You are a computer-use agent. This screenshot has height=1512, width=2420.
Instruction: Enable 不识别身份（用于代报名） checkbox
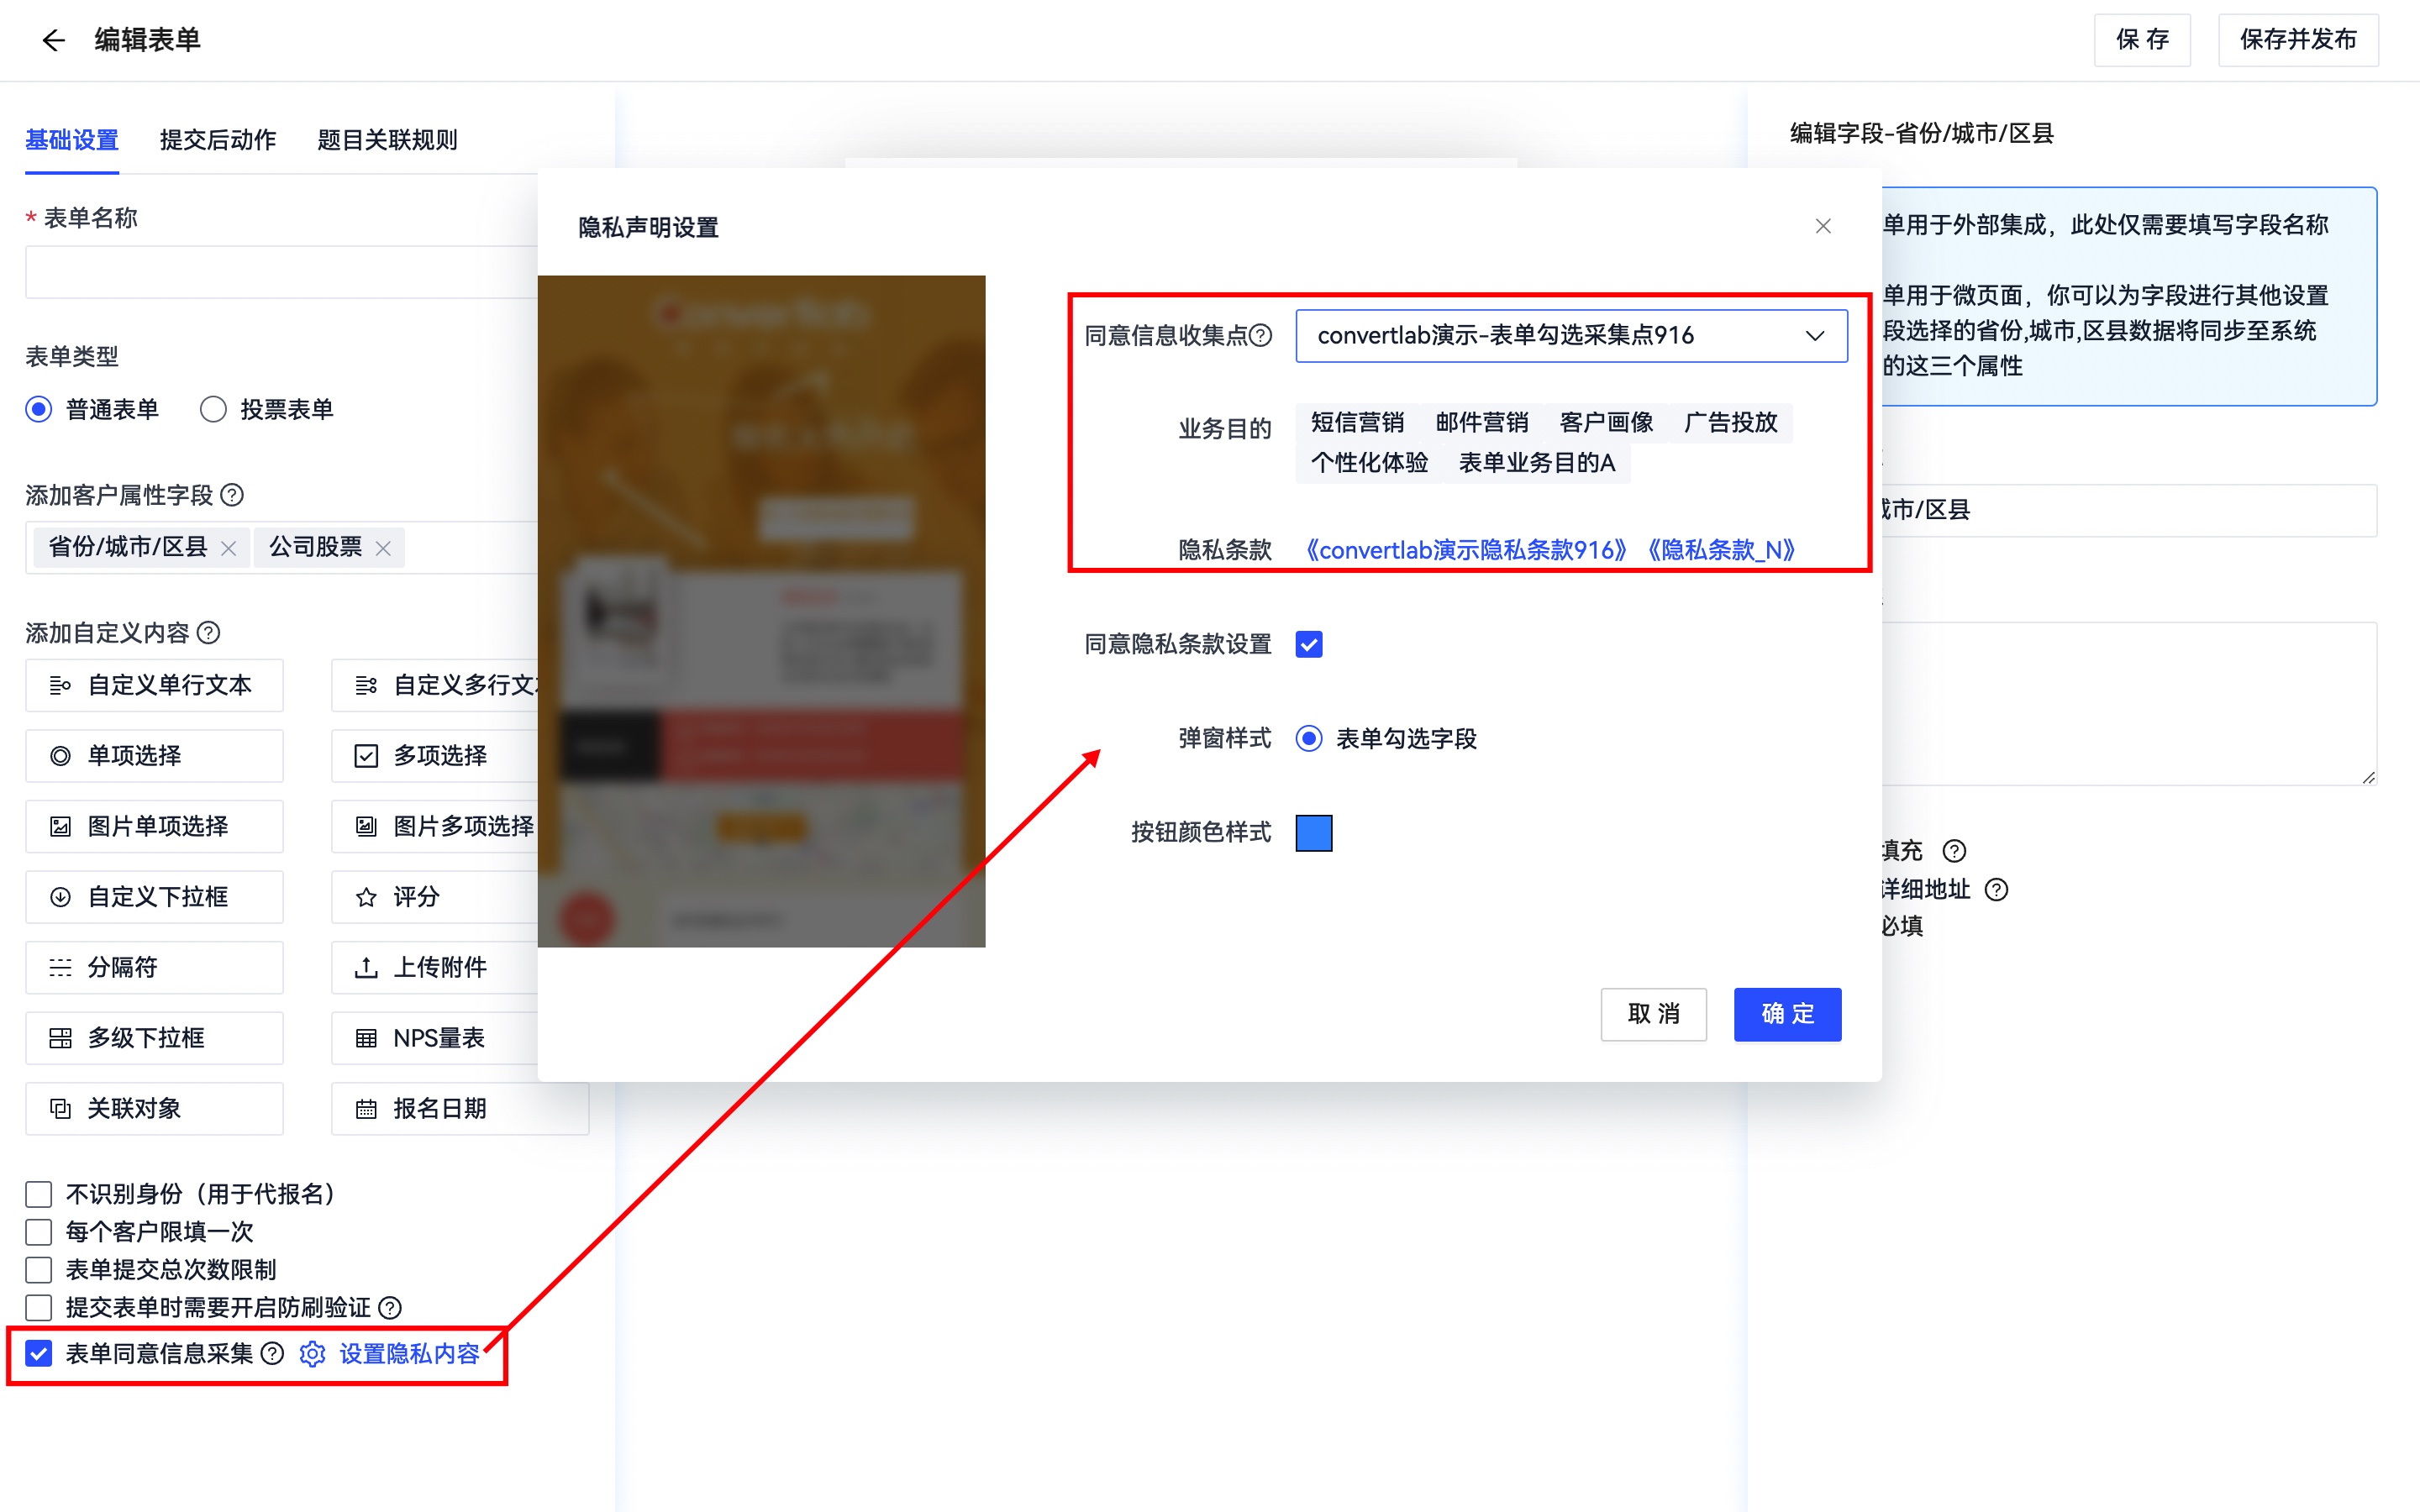point(39,1194)
